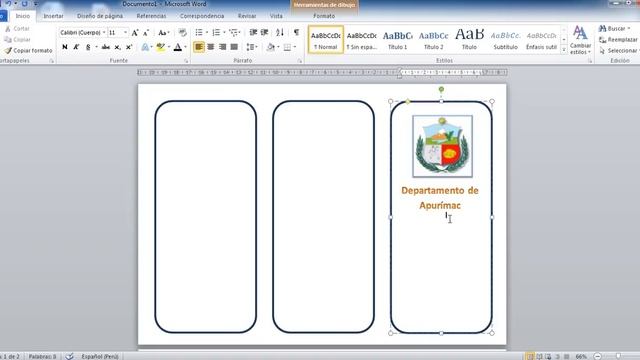The image size is (640, 360).
Task: Toggle show paragraph marks (¶)
Action: (296, 32)
